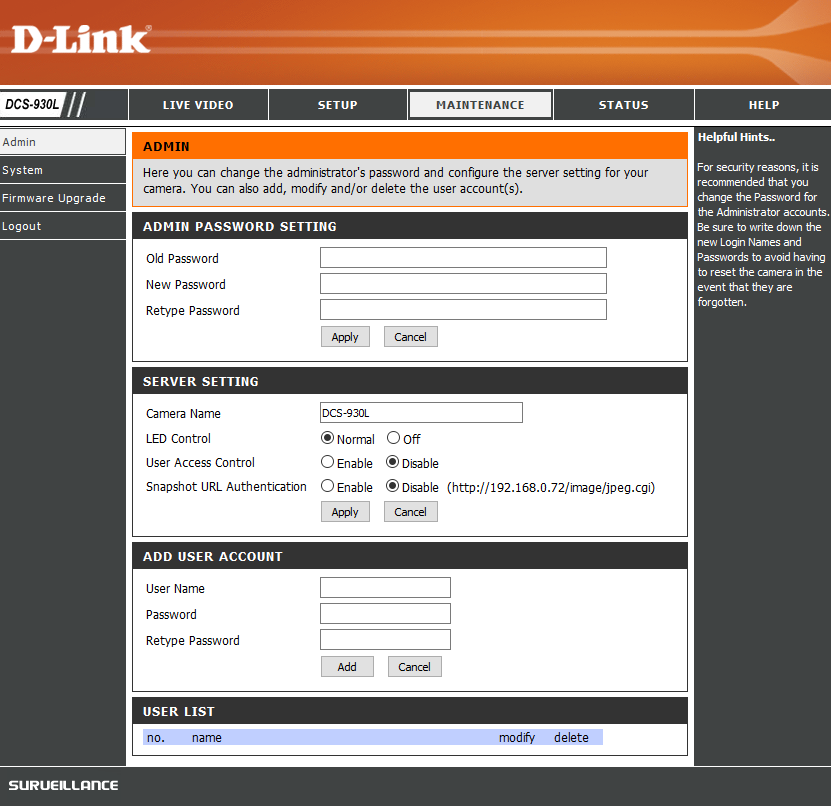The width and height of the screenshot is (831, 806).
Task: Click the D-Link logo
Action: click(81, 39)
